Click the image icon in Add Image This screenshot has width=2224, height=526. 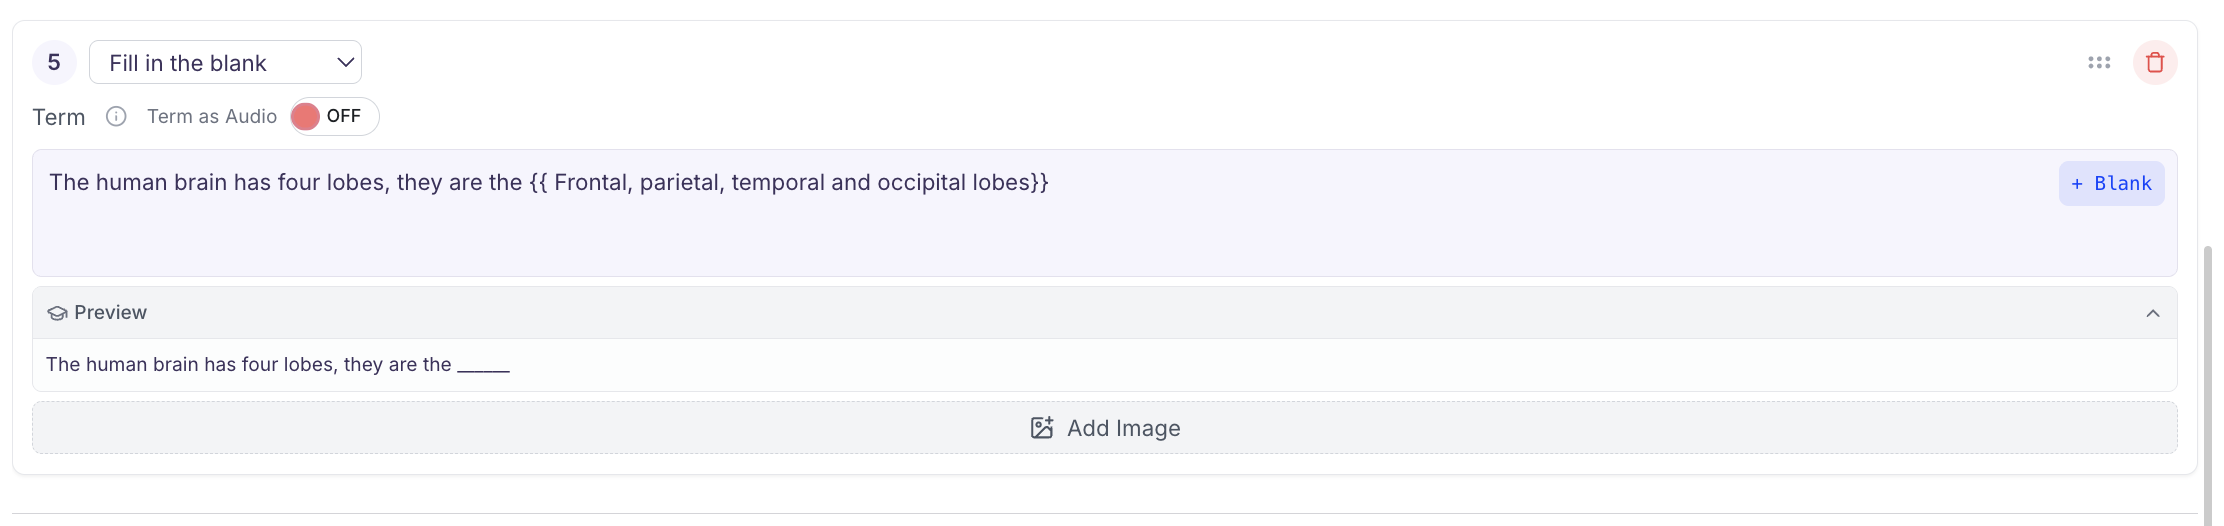pyautogui.click(x=1042, y=428)
